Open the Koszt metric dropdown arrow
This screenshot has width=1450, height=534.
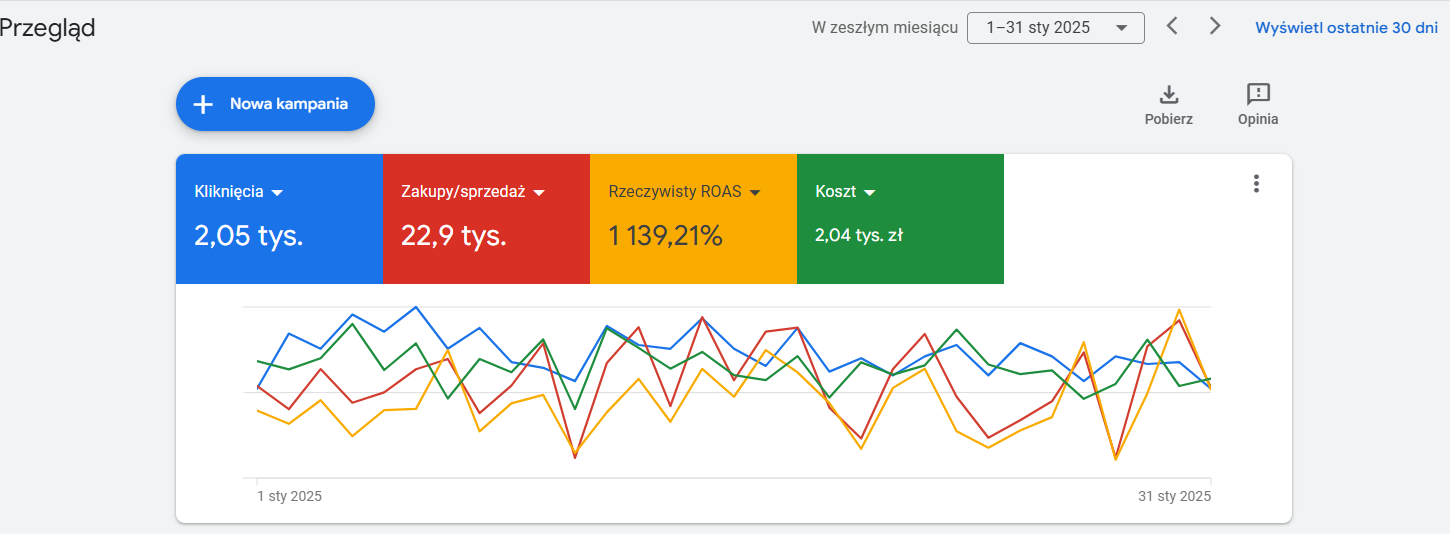coord(869,192)
